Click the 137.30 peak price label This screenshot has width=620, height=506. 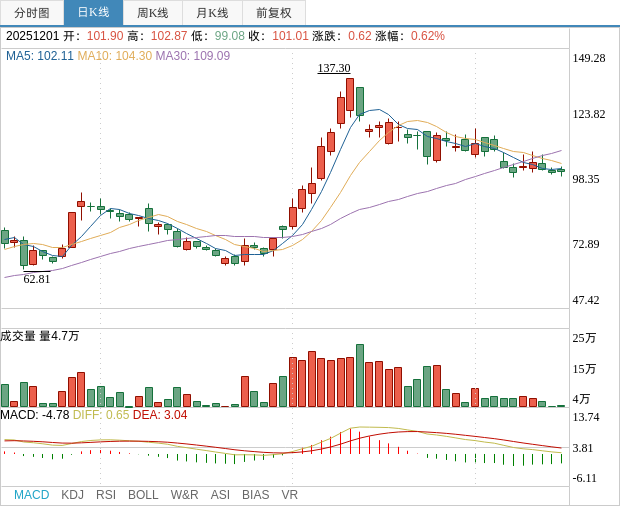click(x=334, y=68)
